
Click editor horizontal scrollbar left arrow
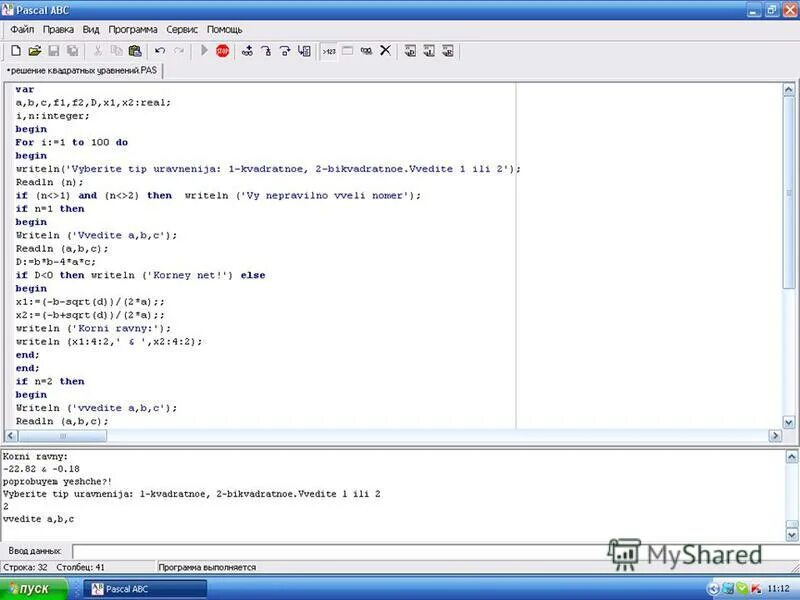click(11, 436)
